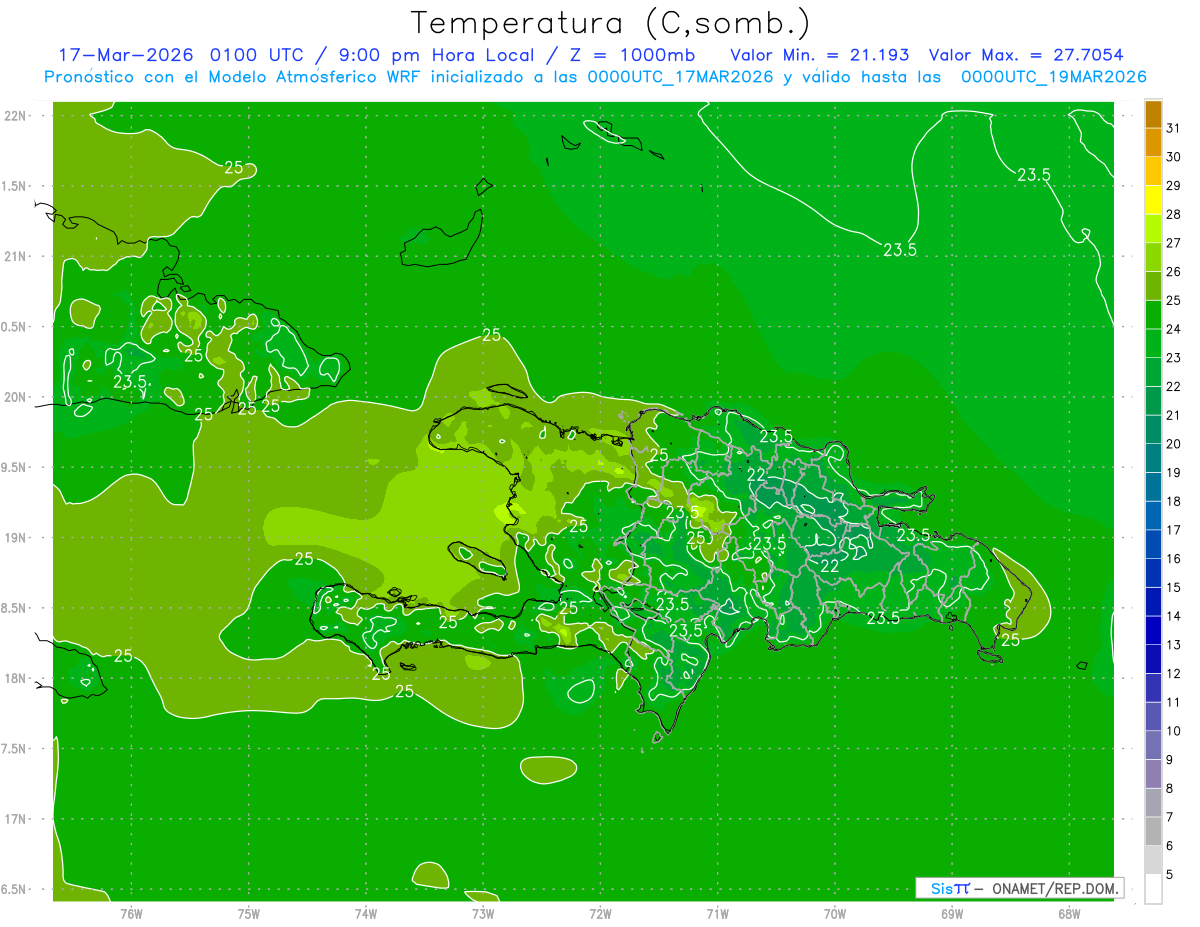1200x927 pixels.
Task: Click the '5' label on the color bar
Action: coord(1170,875)
